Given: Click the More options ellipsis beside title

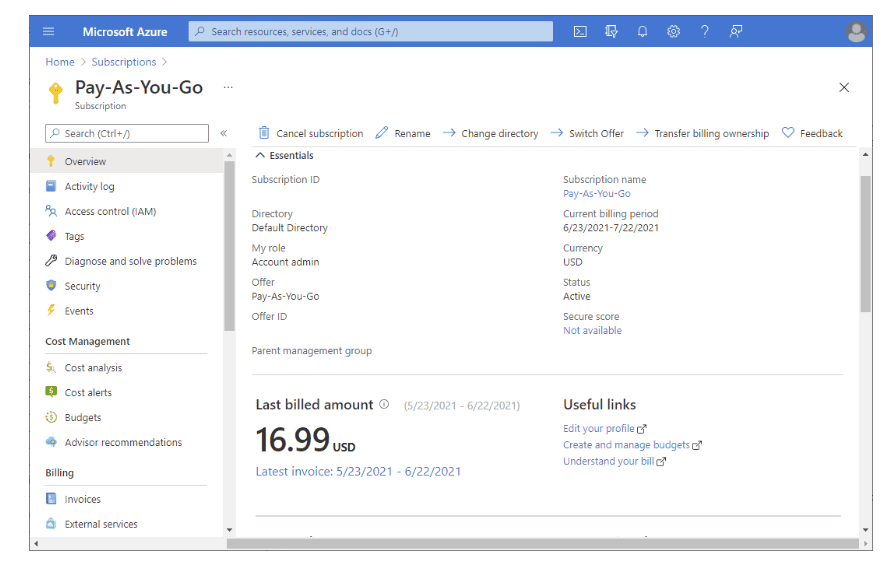Looking at the screenshot, I should coord(228,87).
